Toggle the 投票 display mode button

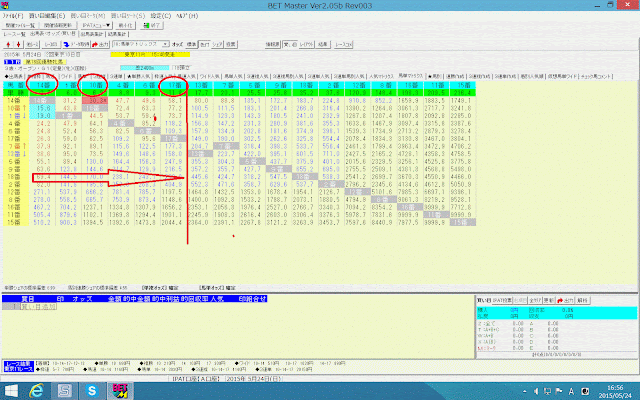tap(231, 44)
